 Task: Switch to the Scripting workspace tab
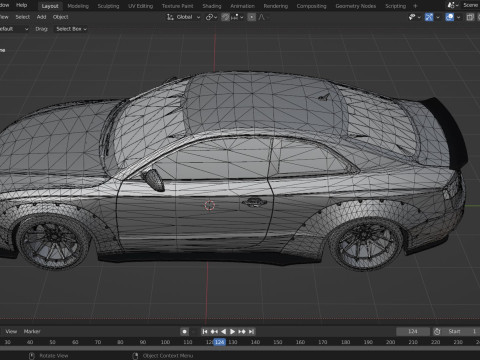395,6
